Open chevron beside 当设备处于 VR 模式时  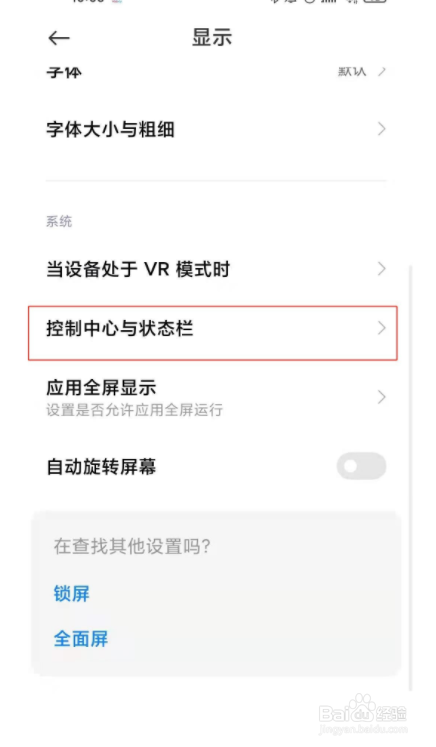381,269
